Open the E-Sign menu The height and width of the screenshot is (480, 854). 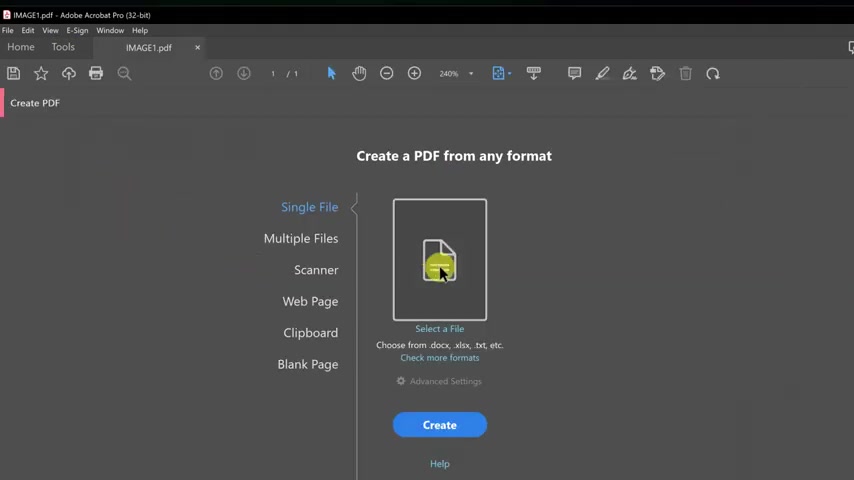77,31
